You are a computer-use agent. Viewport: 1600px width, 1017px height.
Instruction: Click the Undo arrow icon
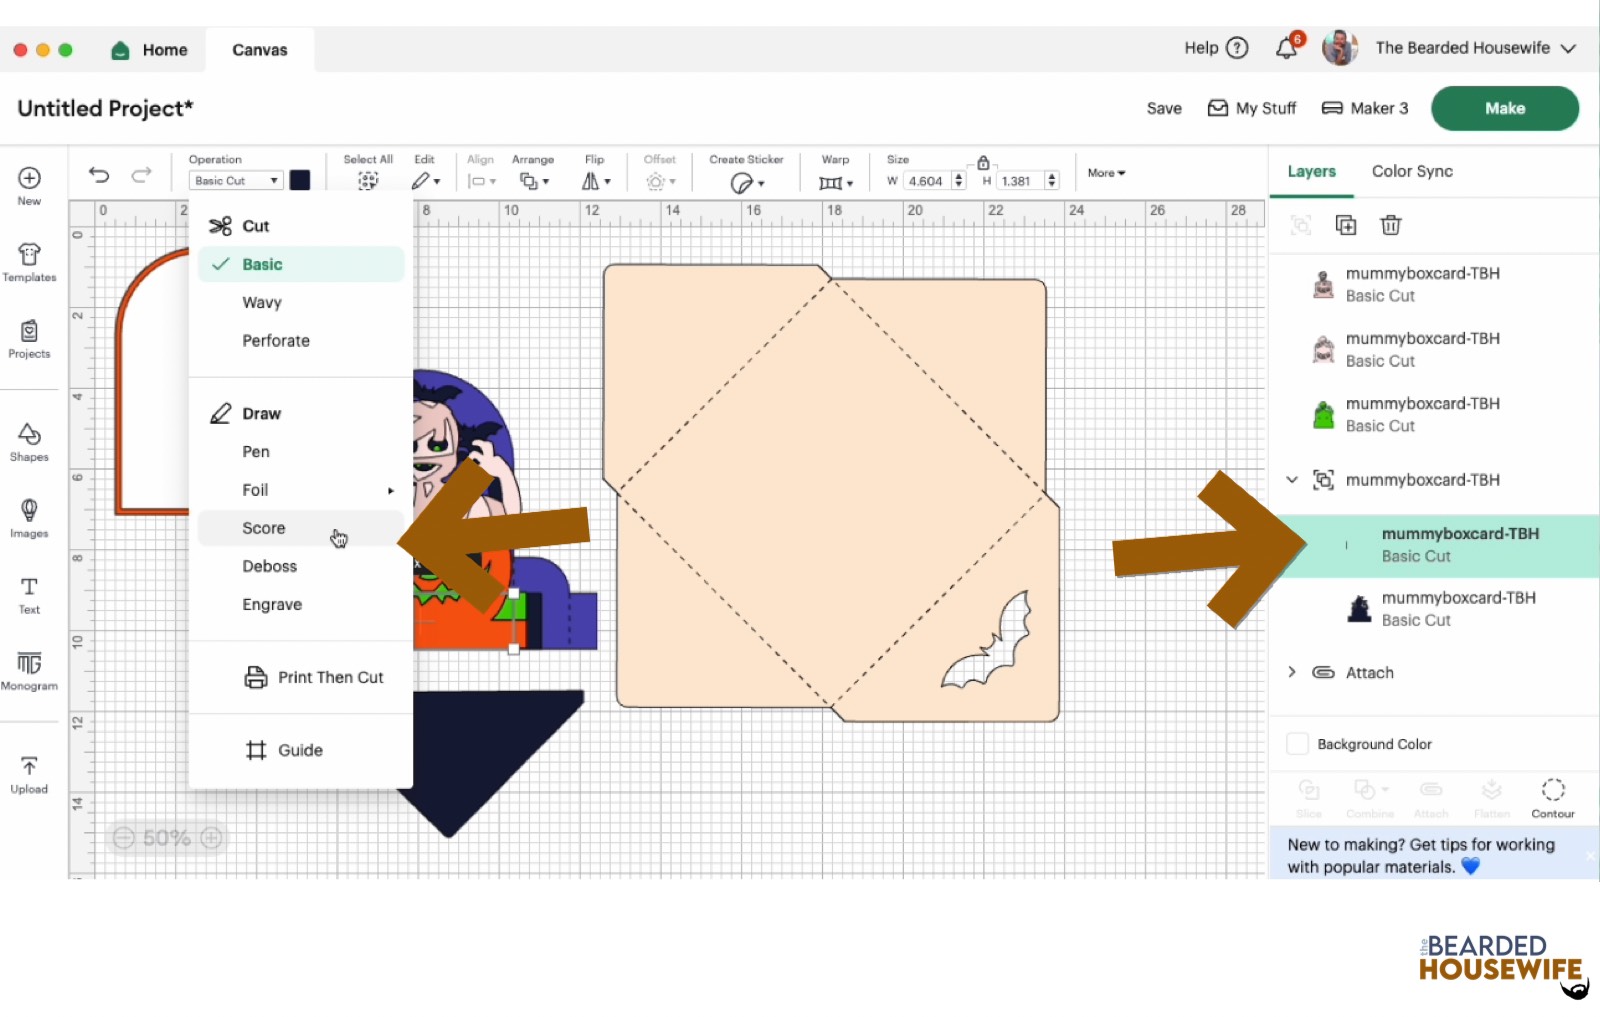click(99, 176)
